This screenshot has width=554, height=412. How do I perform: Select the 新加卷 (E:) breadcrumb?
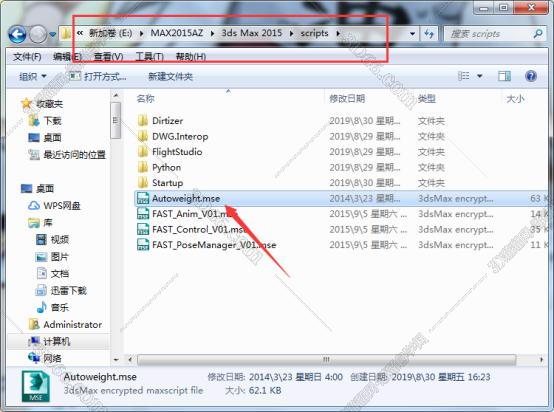(110, 33)
